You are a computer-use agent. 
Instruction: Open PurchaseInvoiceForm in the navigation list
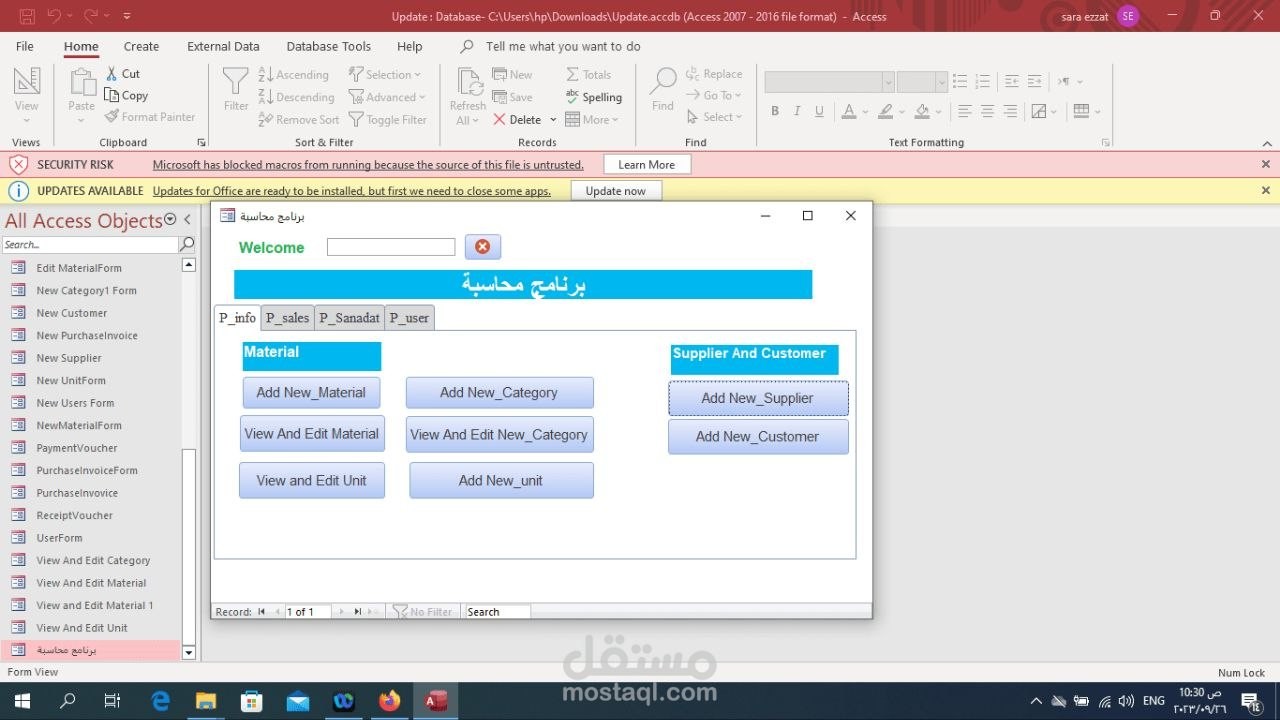(87, 470)
